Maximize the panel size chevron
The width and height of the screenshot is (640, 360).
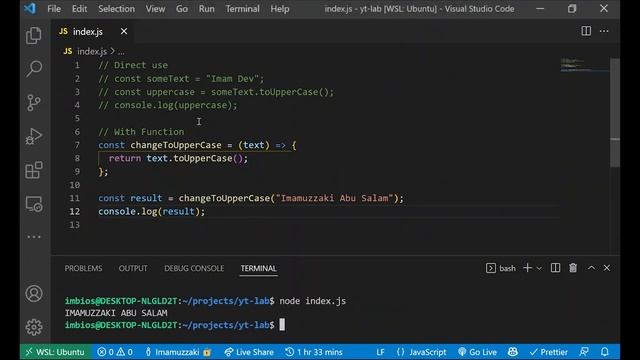591,268
